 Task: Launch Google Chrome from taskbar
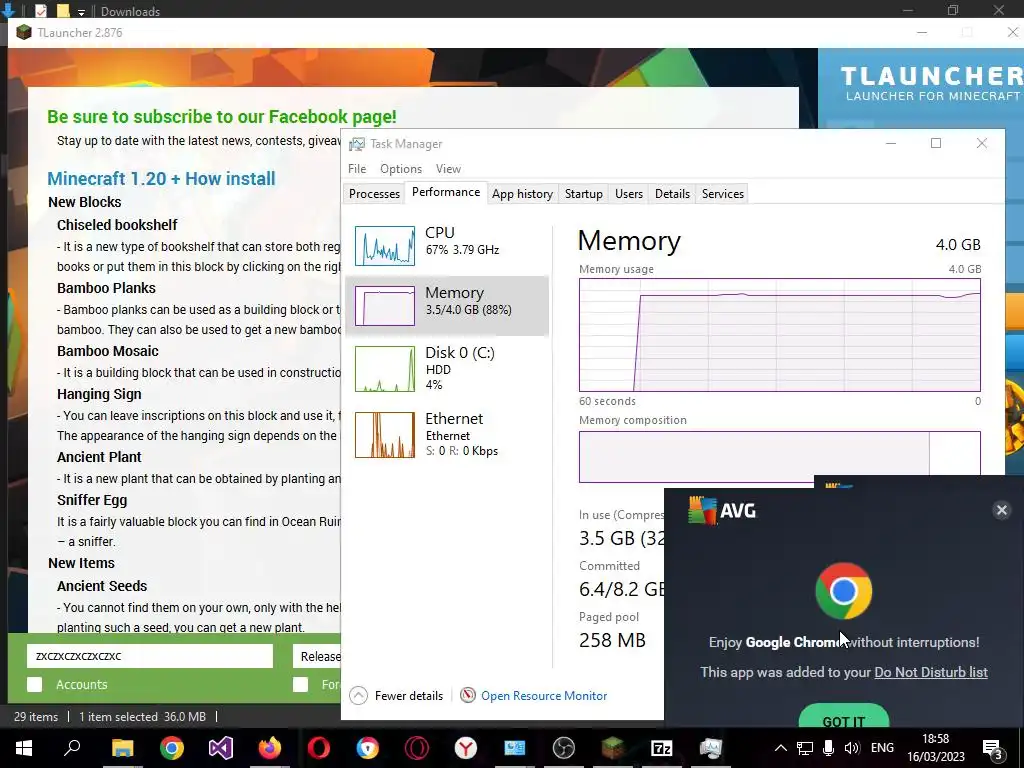(x=172, y=748)
